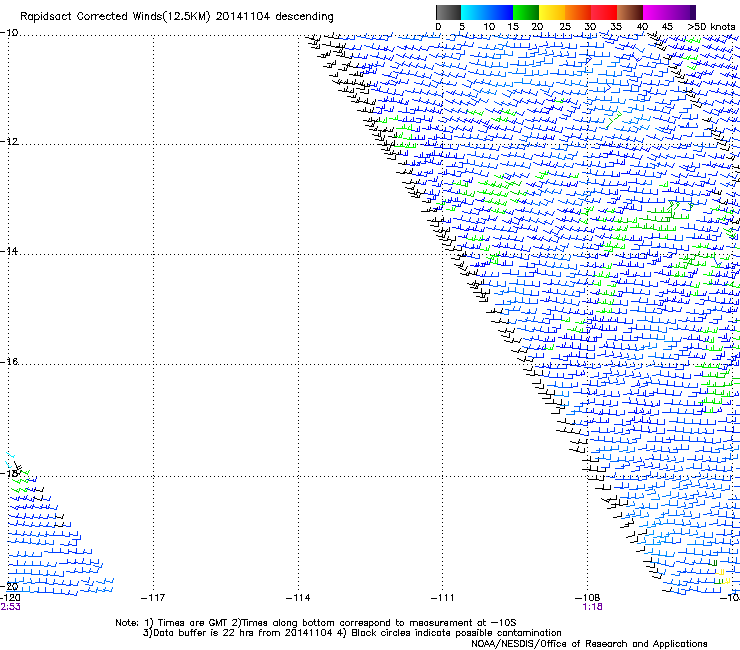
Task: Click the dark blue 10-15 knots swatch
Action: (x=500, y=12)
